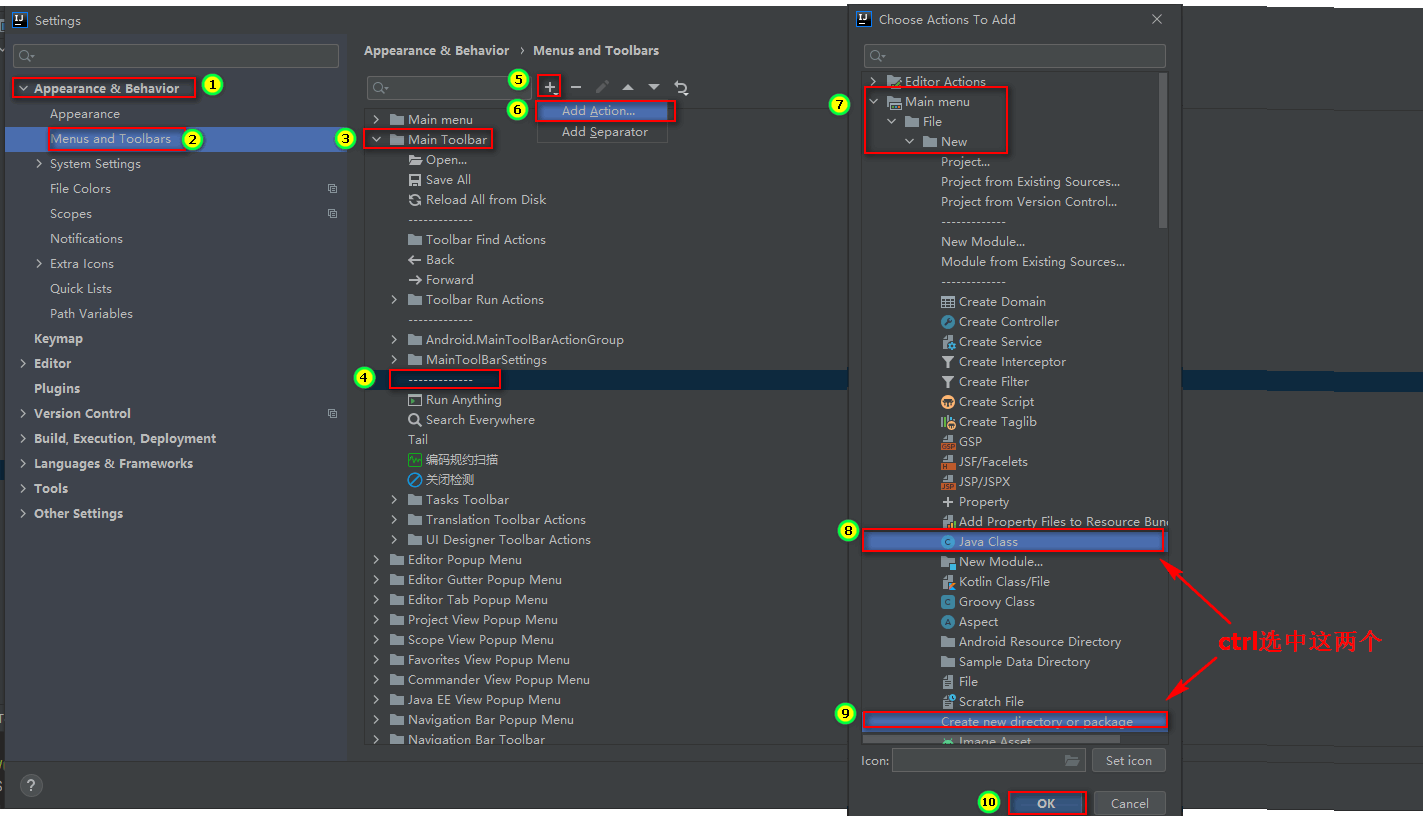This screenshot has height=816, width=1423.
Task: Select Module from Existing Sources... entry
Action: click(x=1033, y=261)
